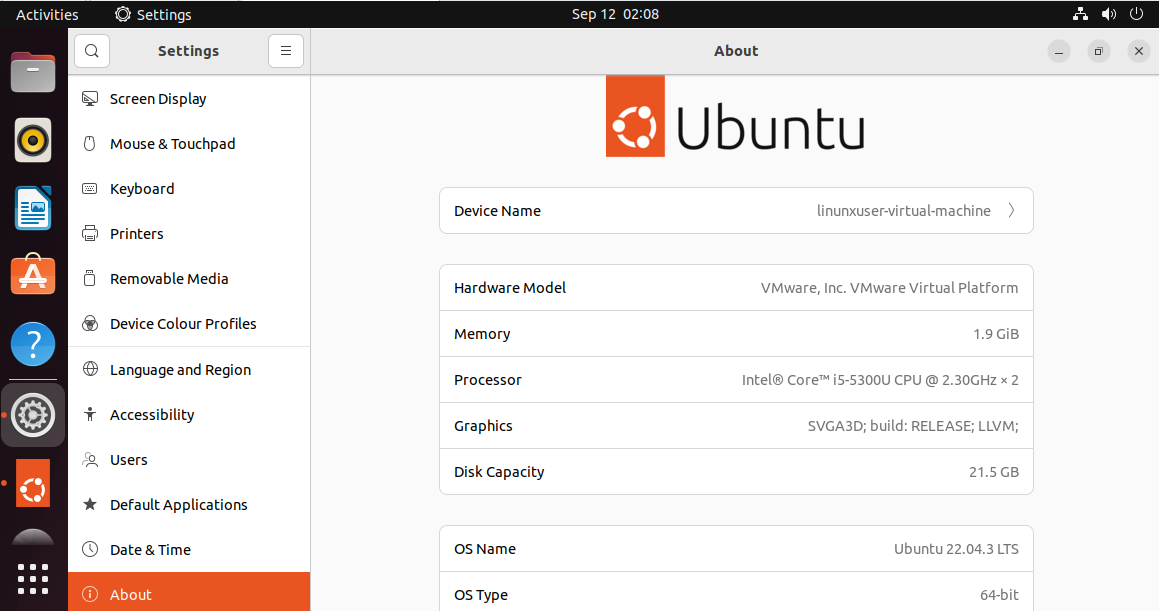1159x611 pixels.
Task: Open Screen Display settings
Action: click(x=158, y=99)
